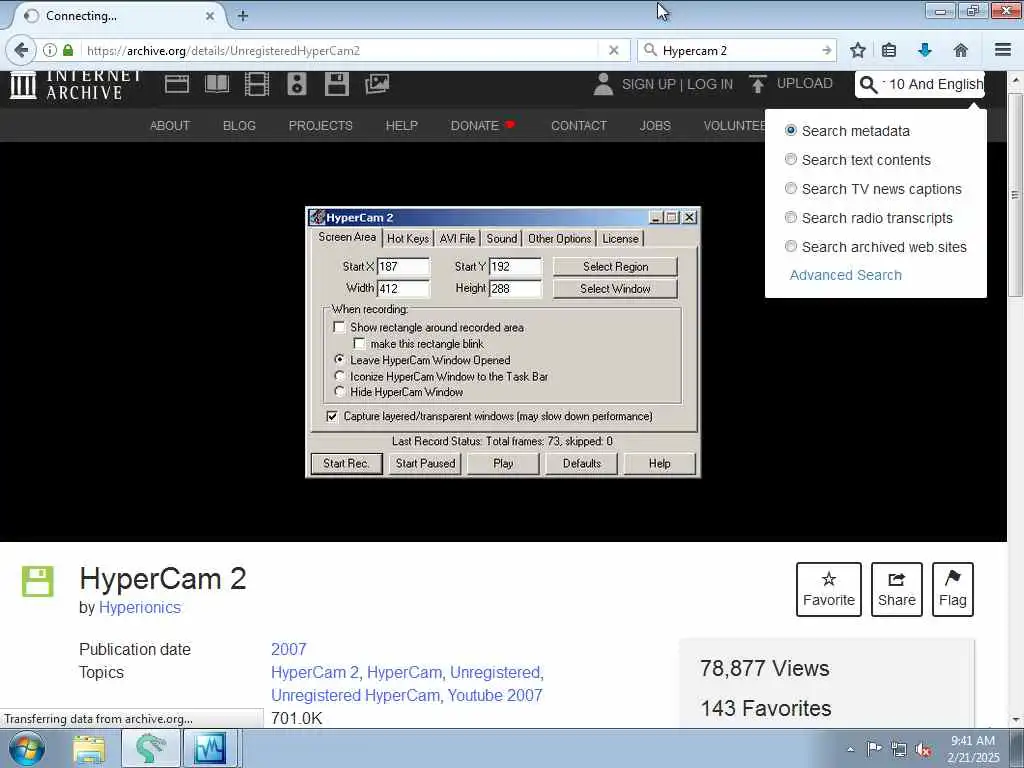This screenshot has height=768, width=1024.
Task: Open the downloads arrow icon
Action: 925,50
